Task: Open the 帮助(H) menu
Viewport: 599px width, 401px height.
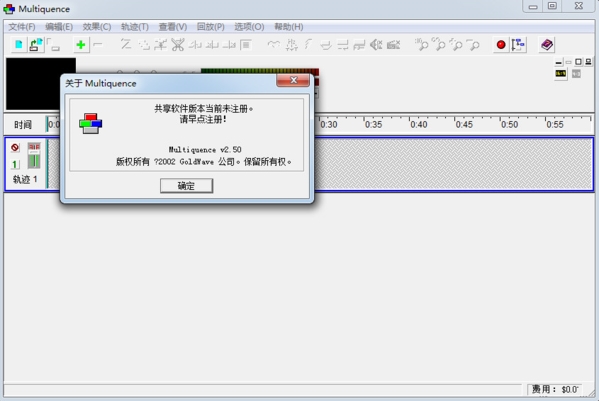Action: tap(289, 27)
